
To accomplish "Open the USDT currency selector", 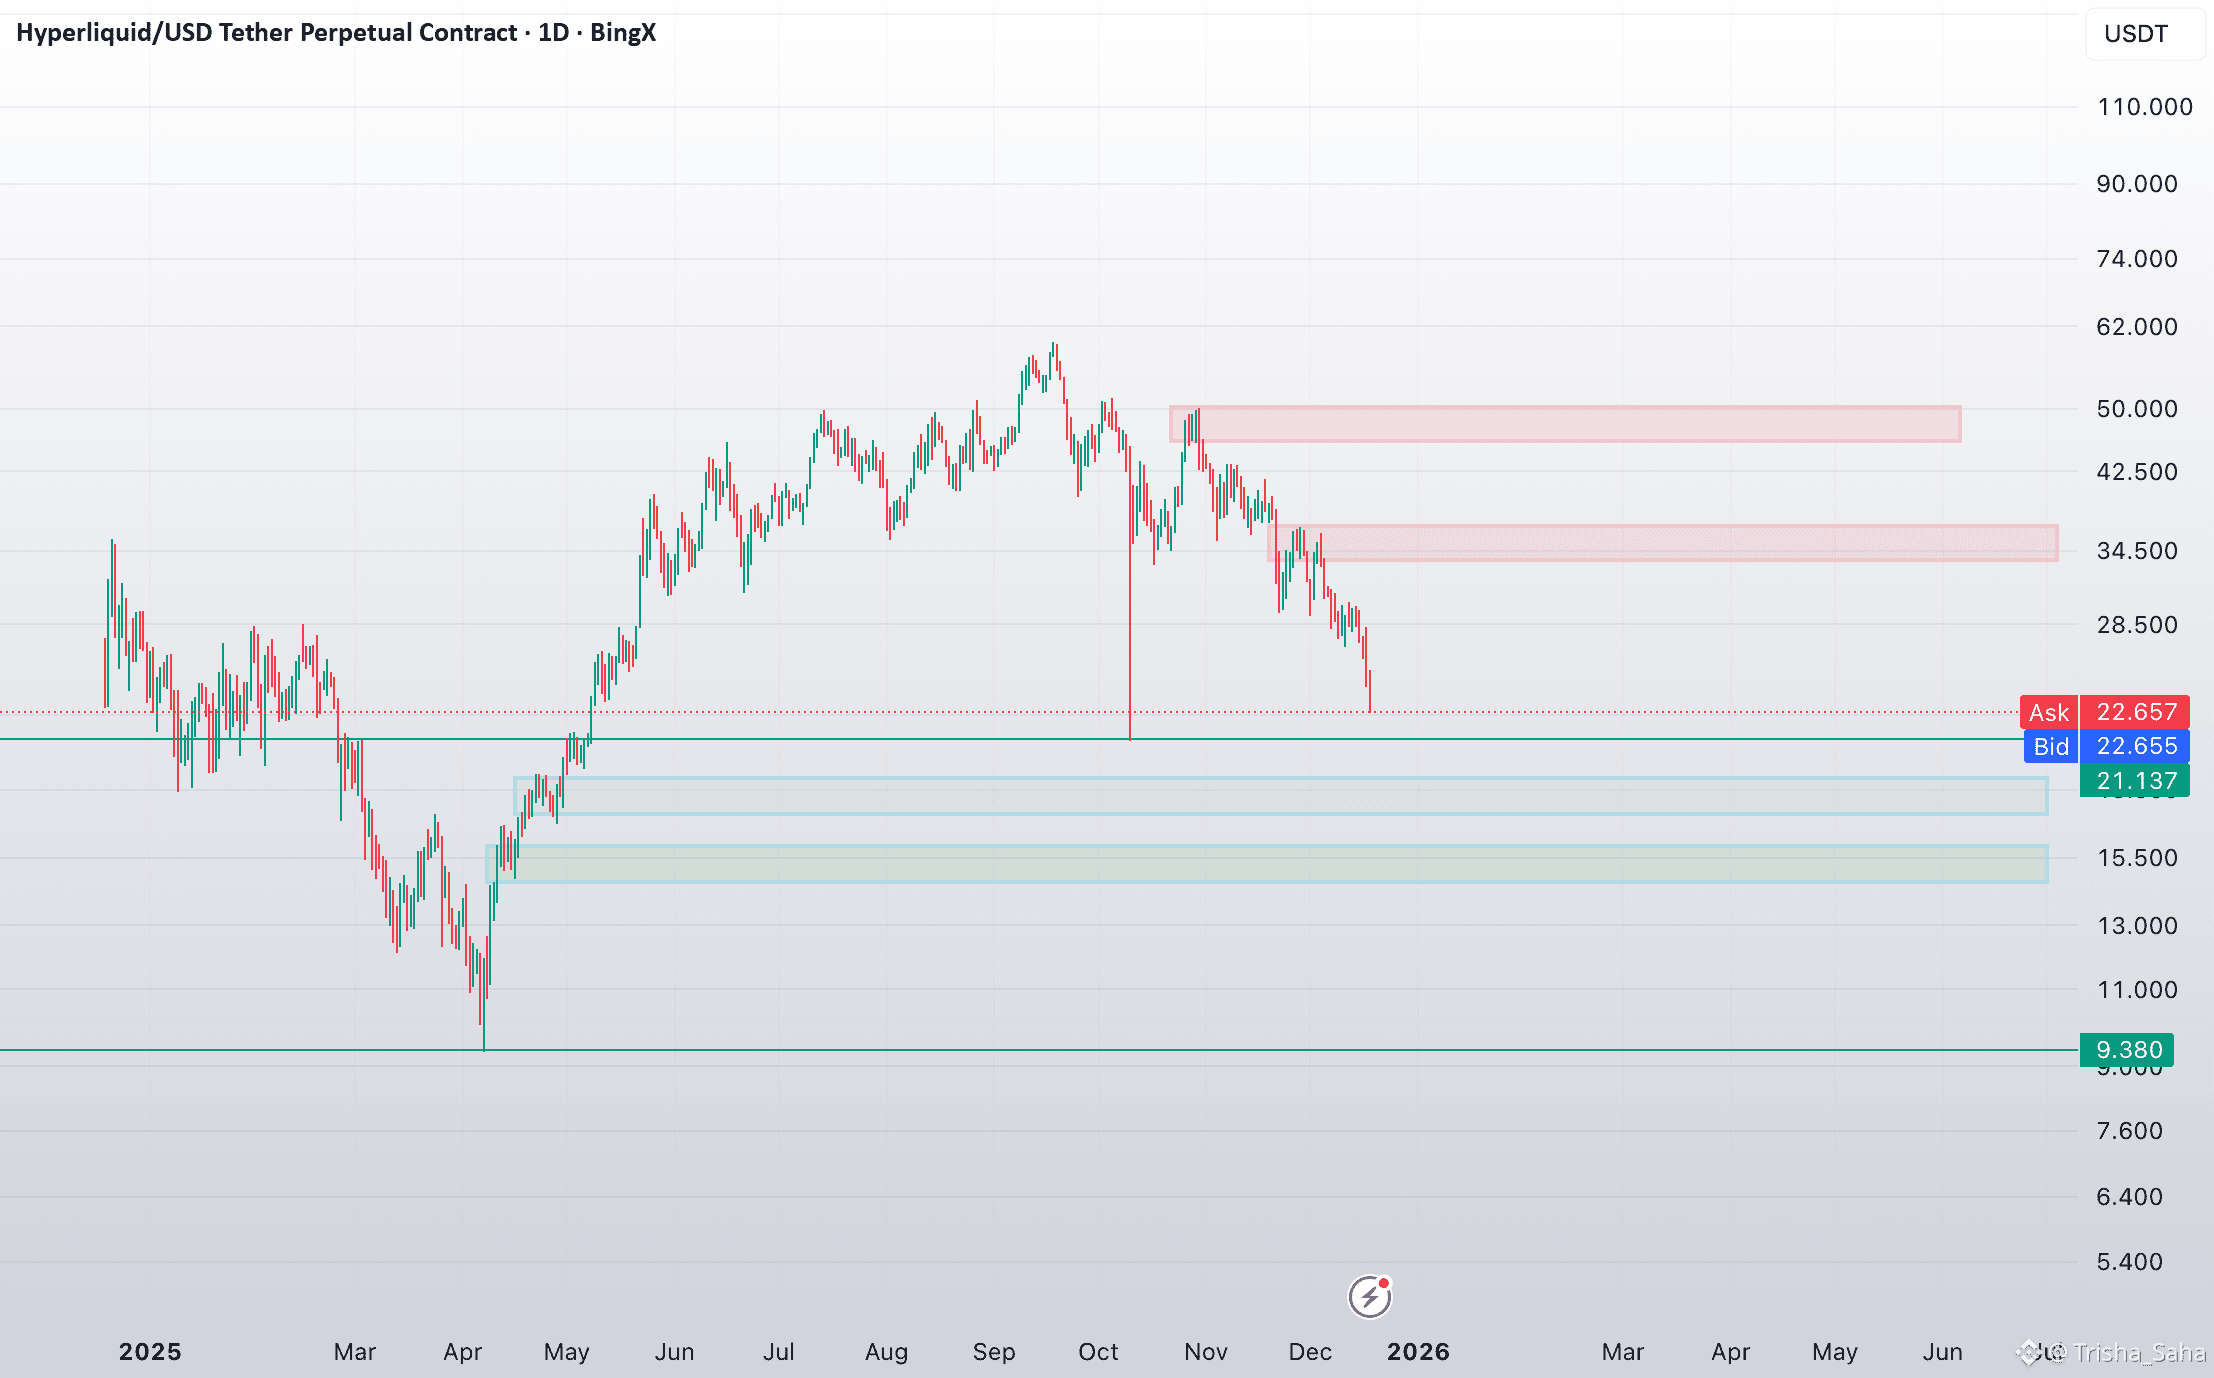I will coord(2144,34).
